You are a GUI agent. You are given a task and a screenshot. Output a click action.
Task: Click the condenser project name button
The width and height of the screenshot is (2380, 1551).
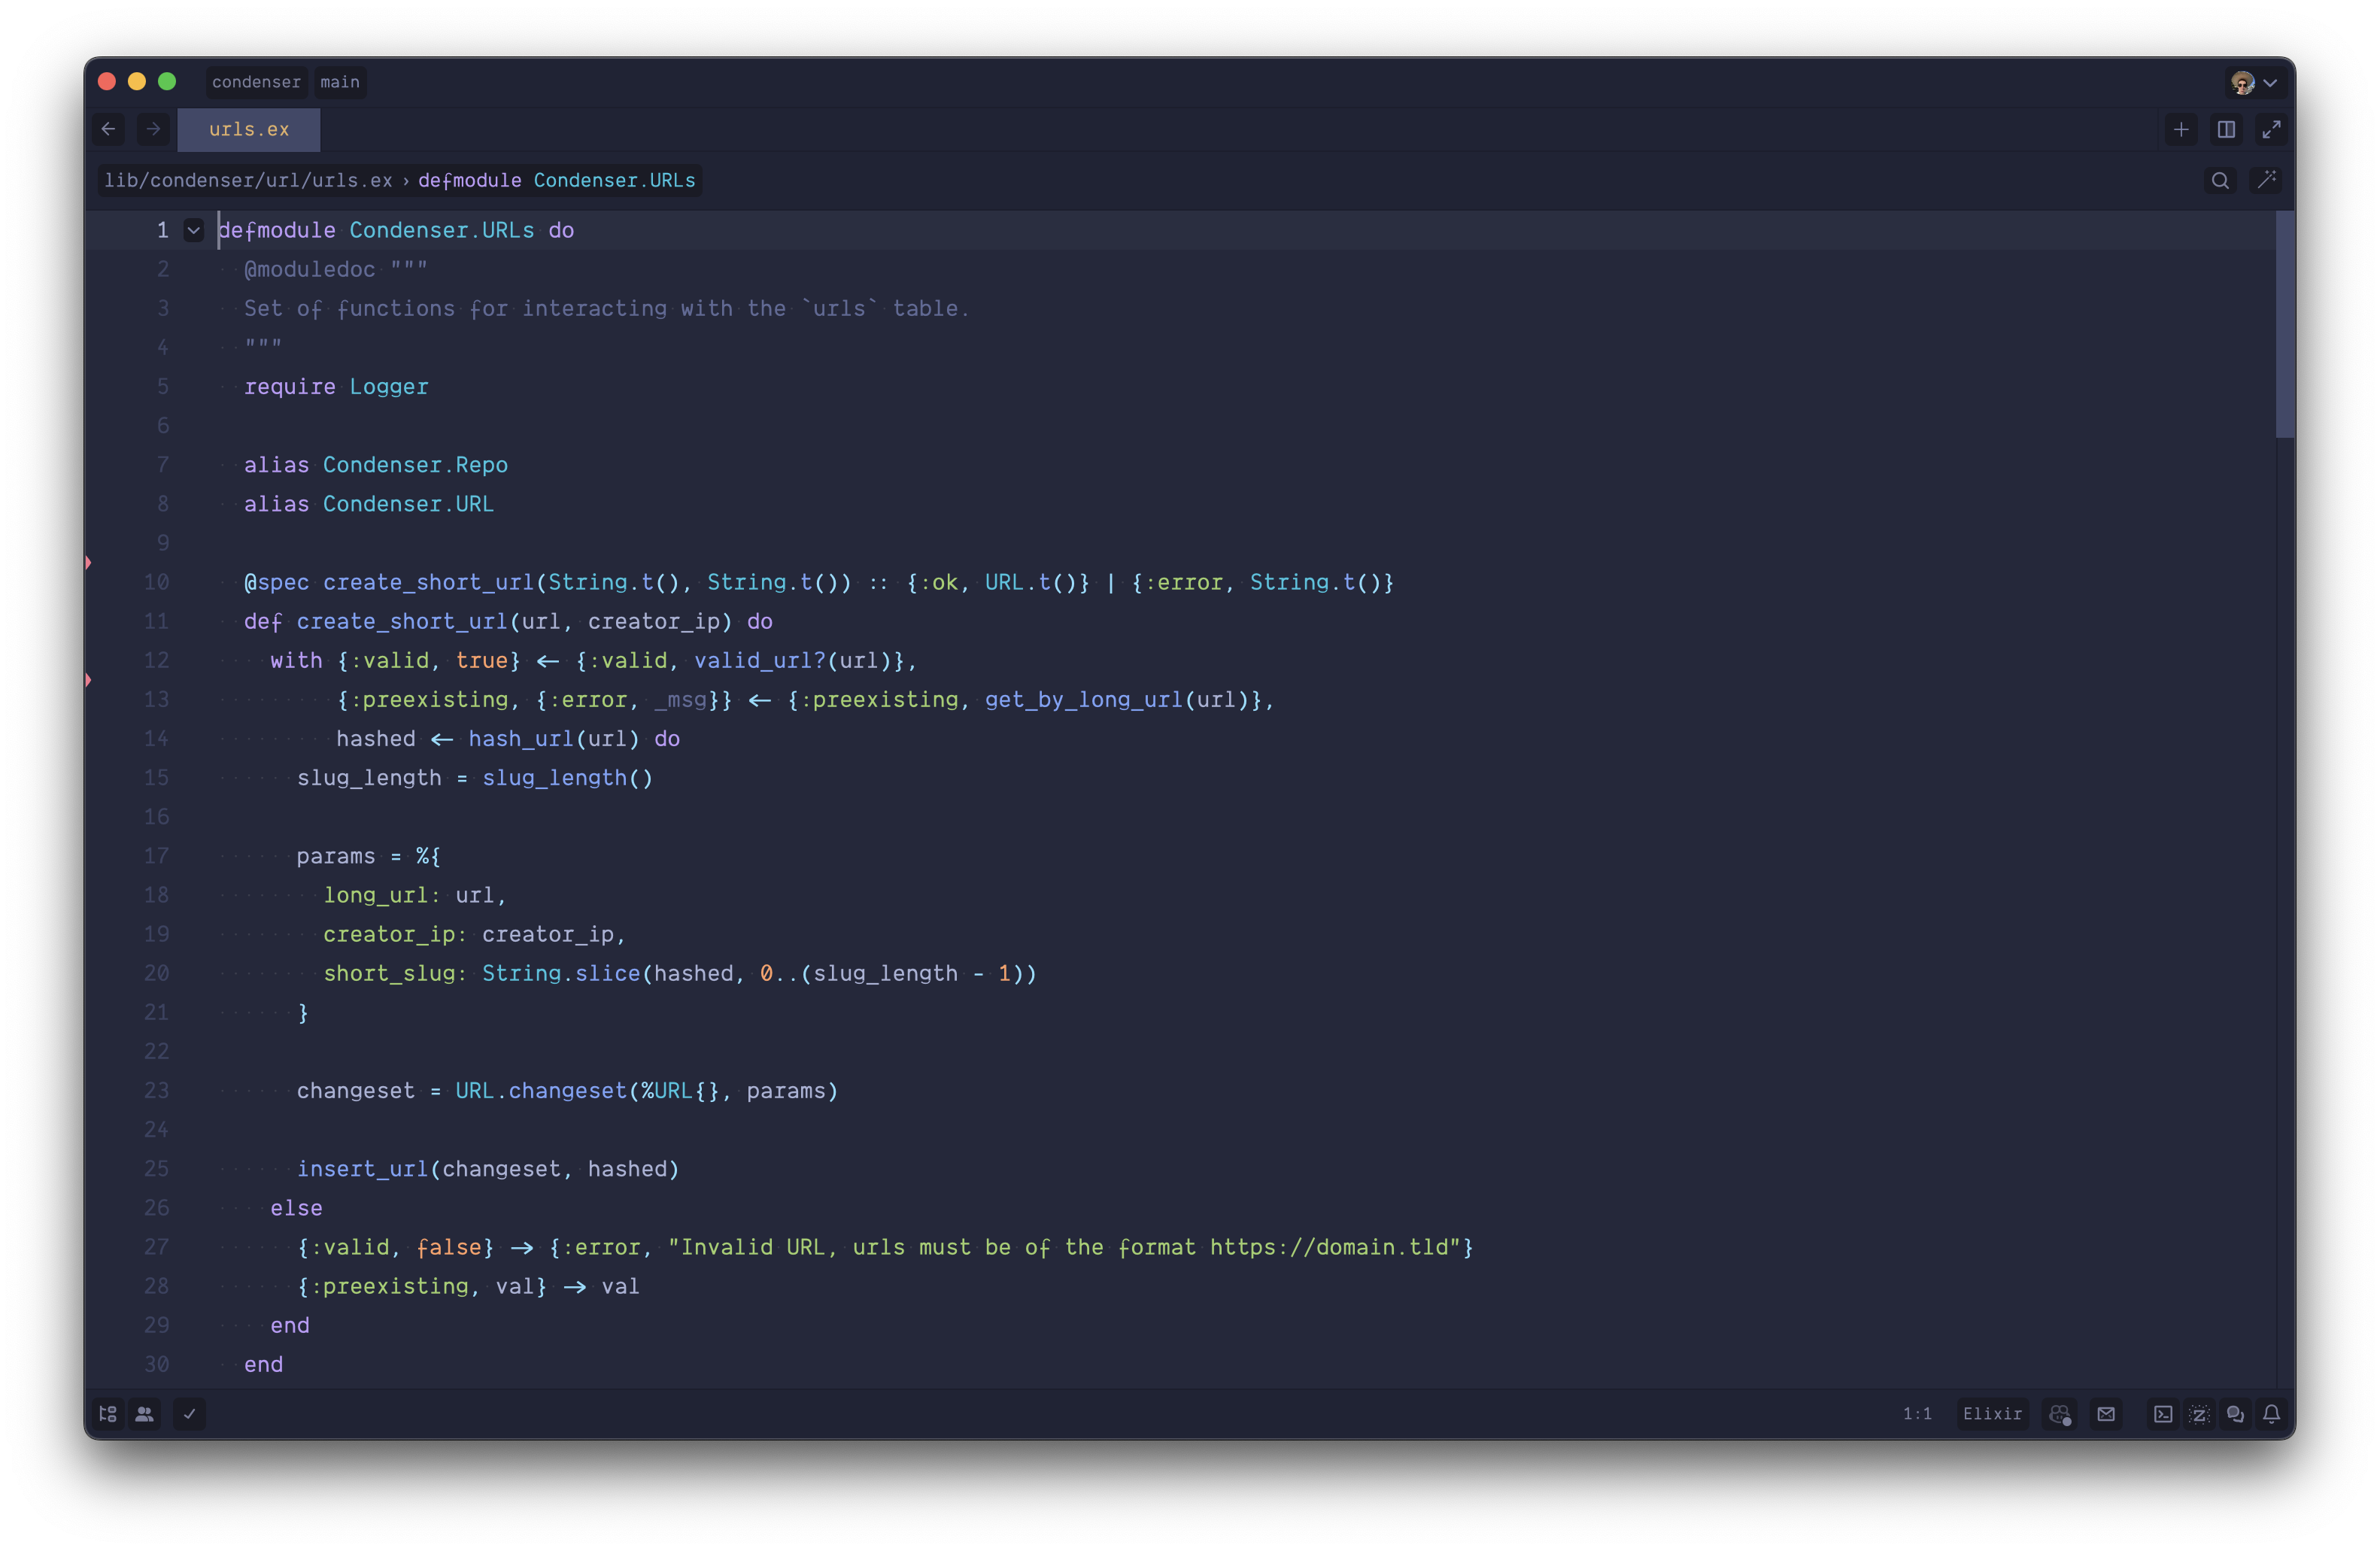[256, 82]
